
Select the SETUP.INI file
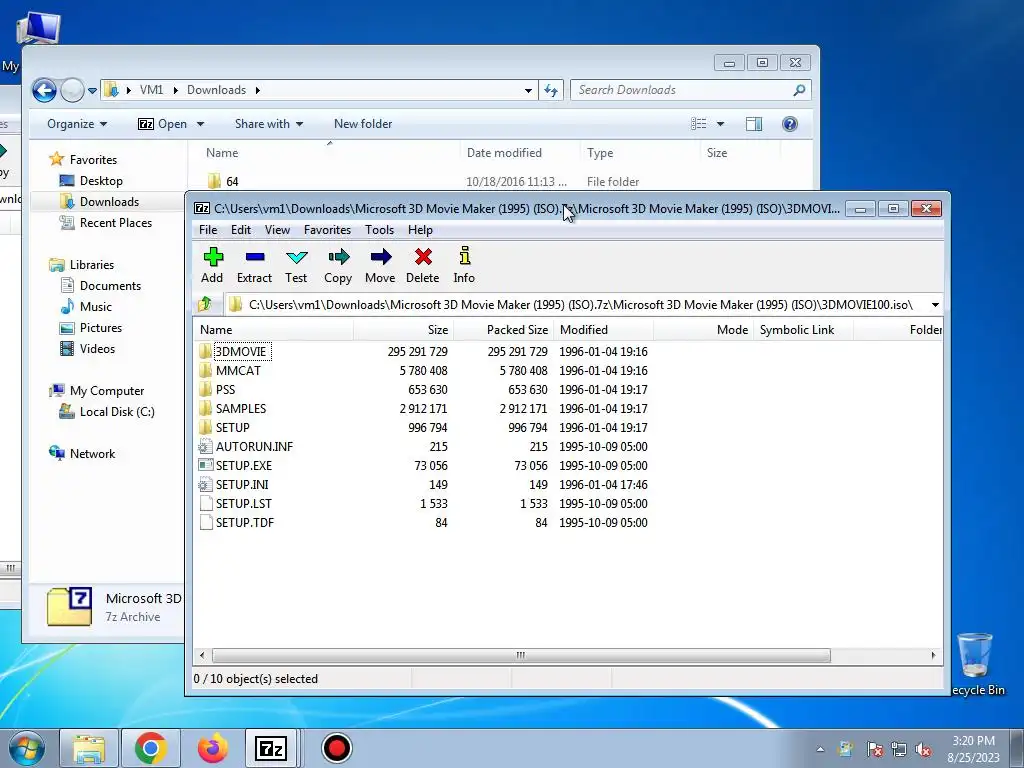pyautogui.click(x=242, y=485)
